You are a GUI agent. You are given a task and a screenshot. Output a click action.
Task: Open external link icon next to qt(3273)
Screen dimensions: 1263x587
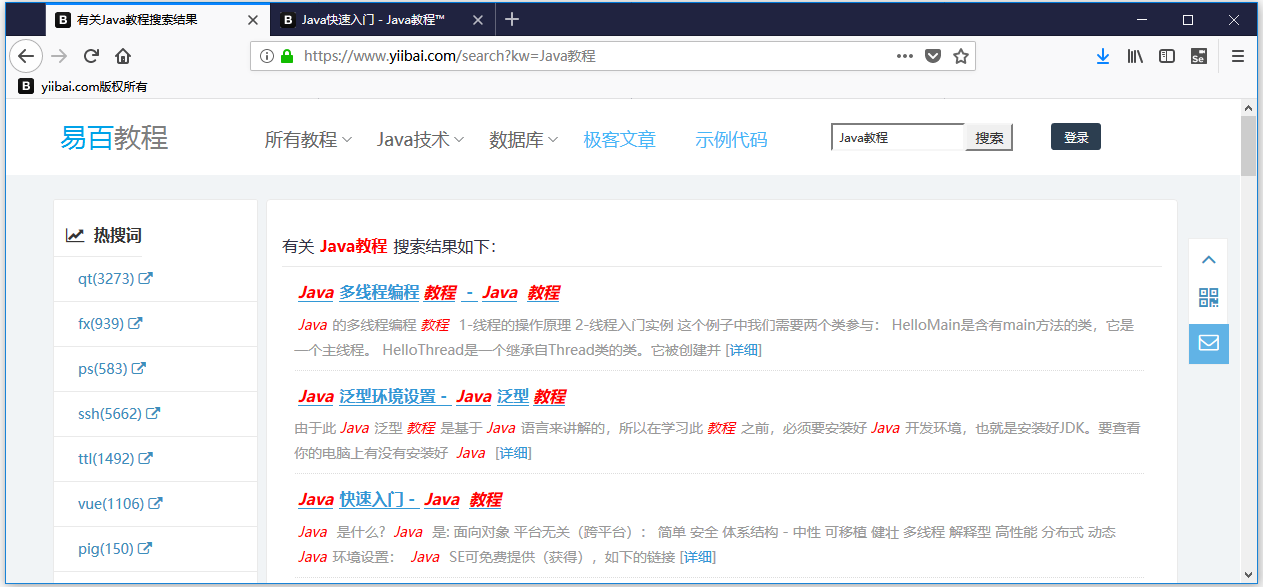(146, 279)
